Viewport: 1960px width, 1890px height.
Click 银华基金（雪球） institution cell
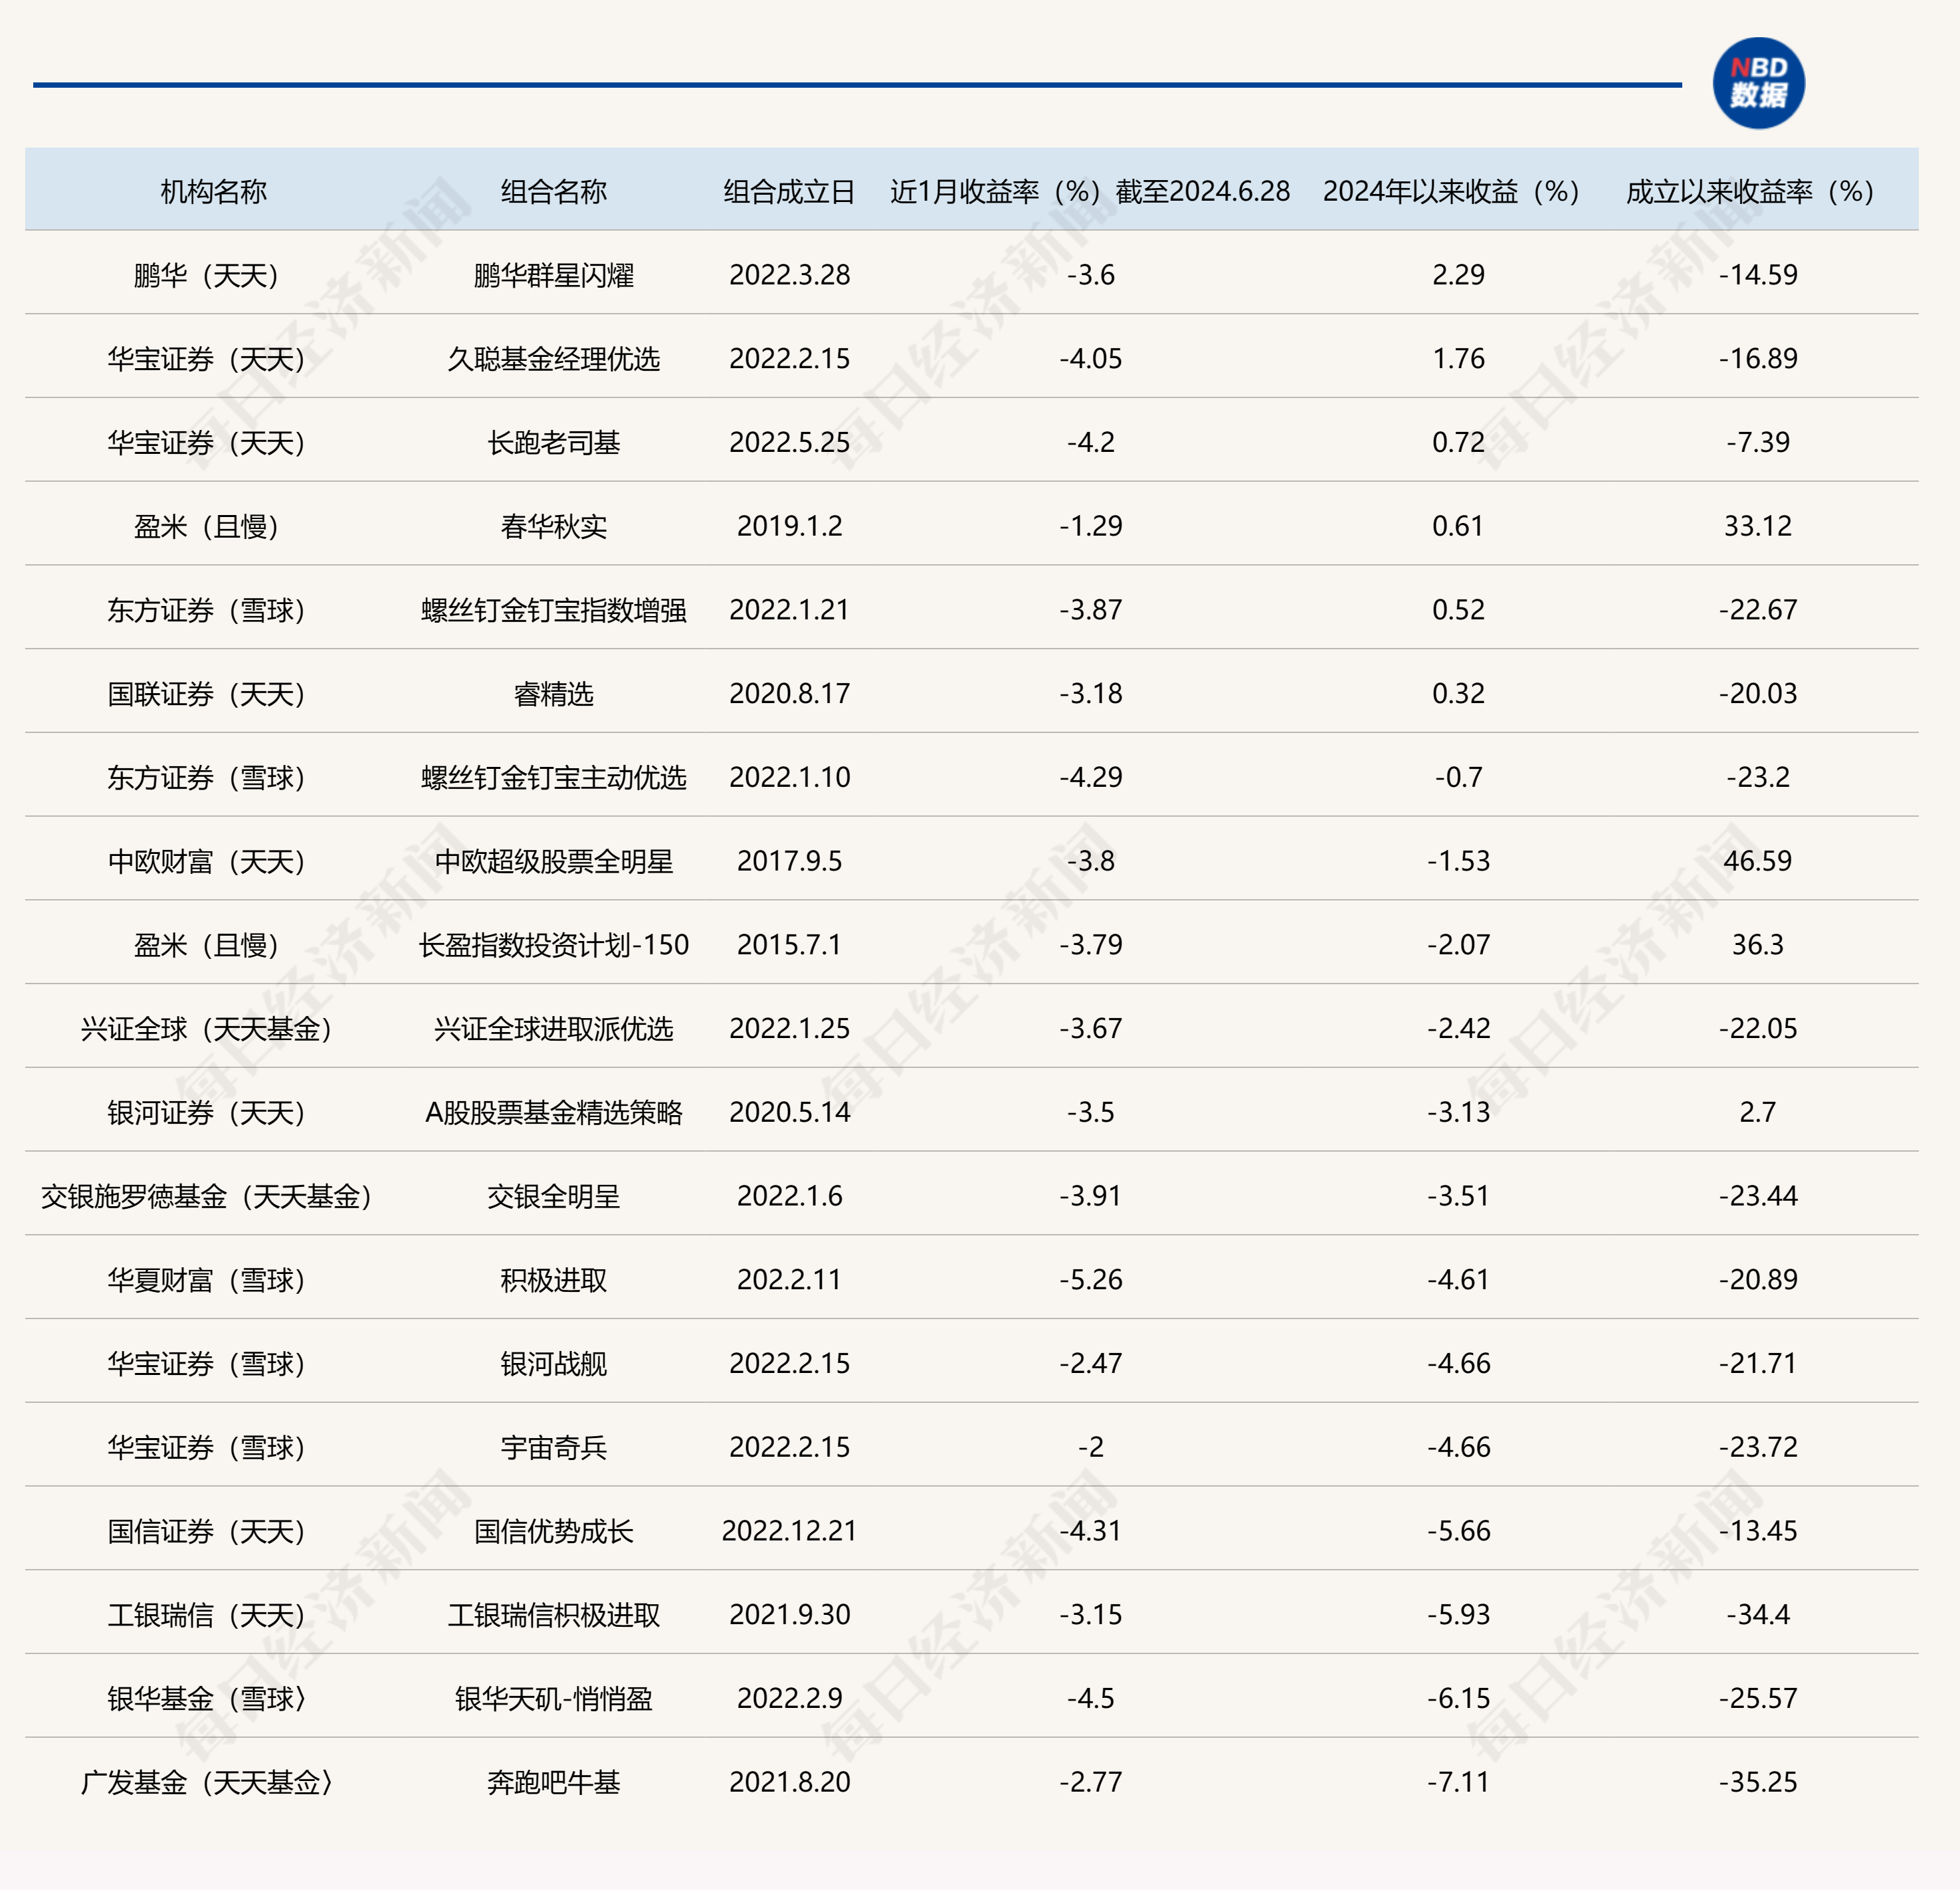tap(206, 1699)
